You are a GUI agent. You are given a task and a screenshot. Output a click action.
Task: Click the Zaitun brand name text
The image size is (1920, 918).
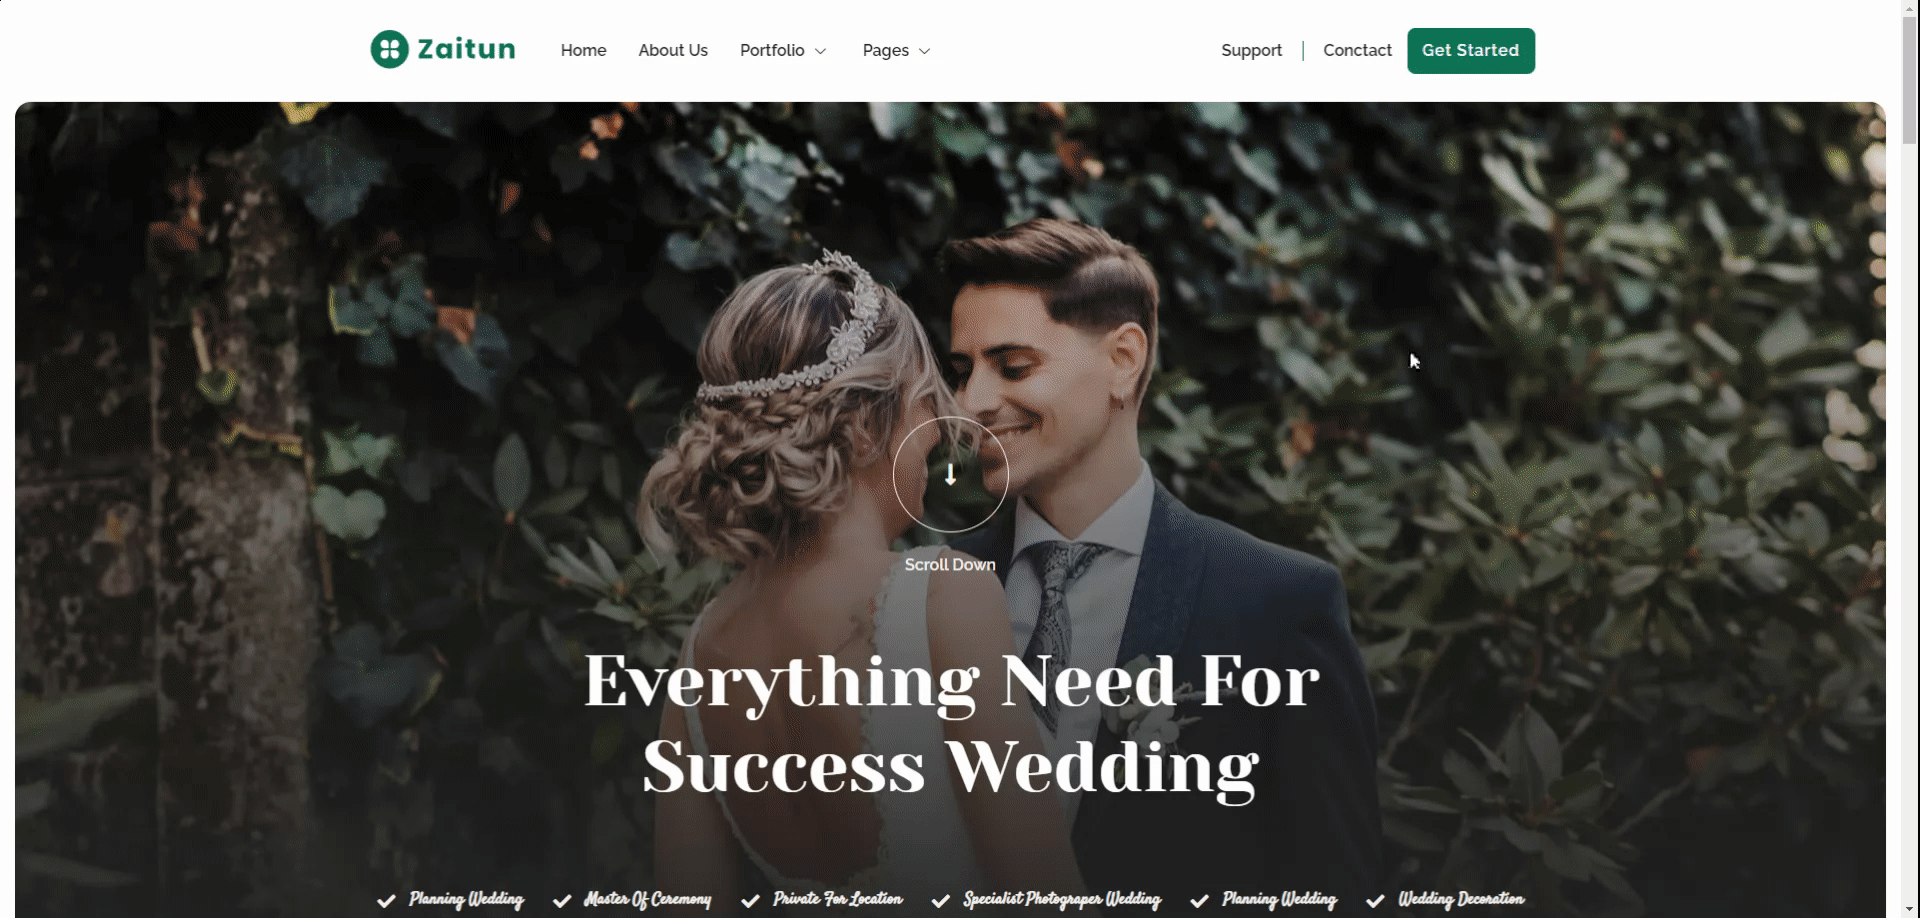466,49
